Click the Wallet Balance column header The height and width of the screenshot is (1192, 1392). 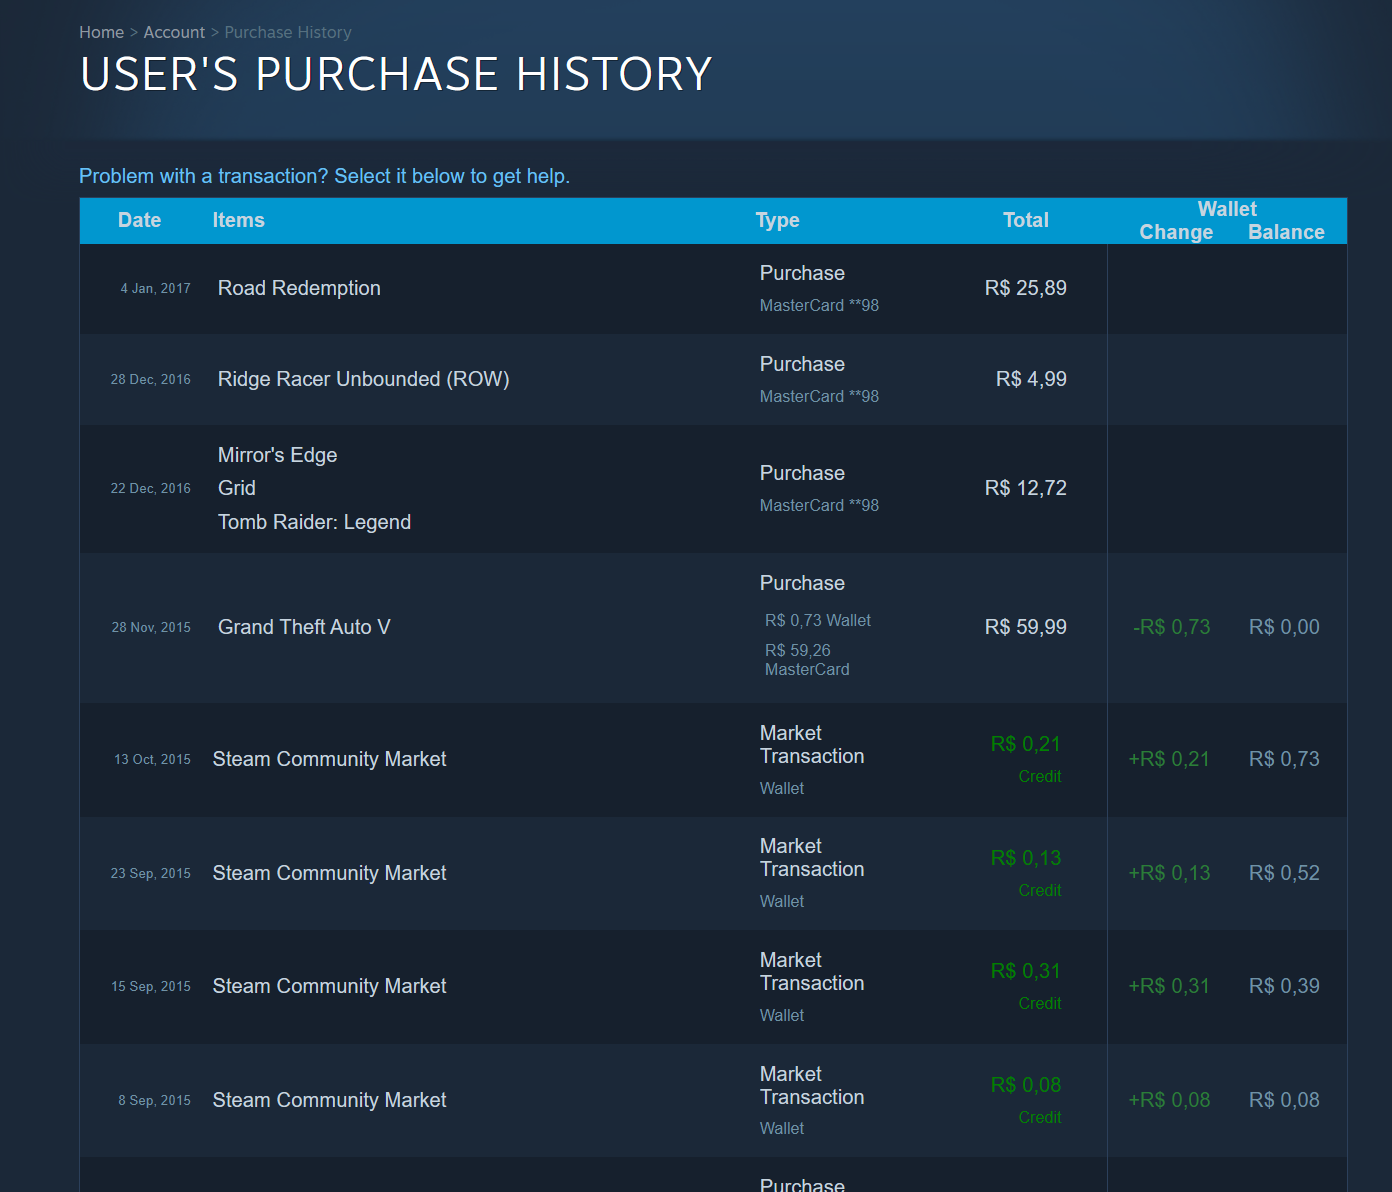[x=1286, y=232]
